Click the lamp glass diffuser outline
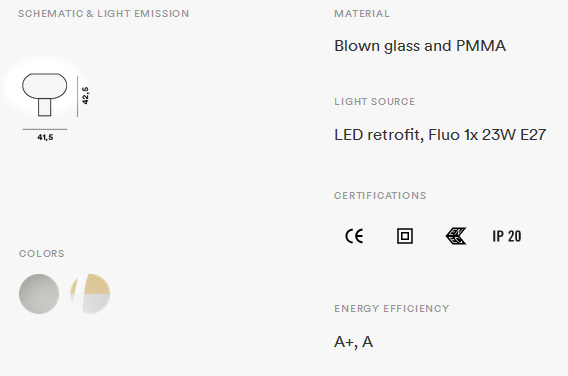 (x=45, y=86)
